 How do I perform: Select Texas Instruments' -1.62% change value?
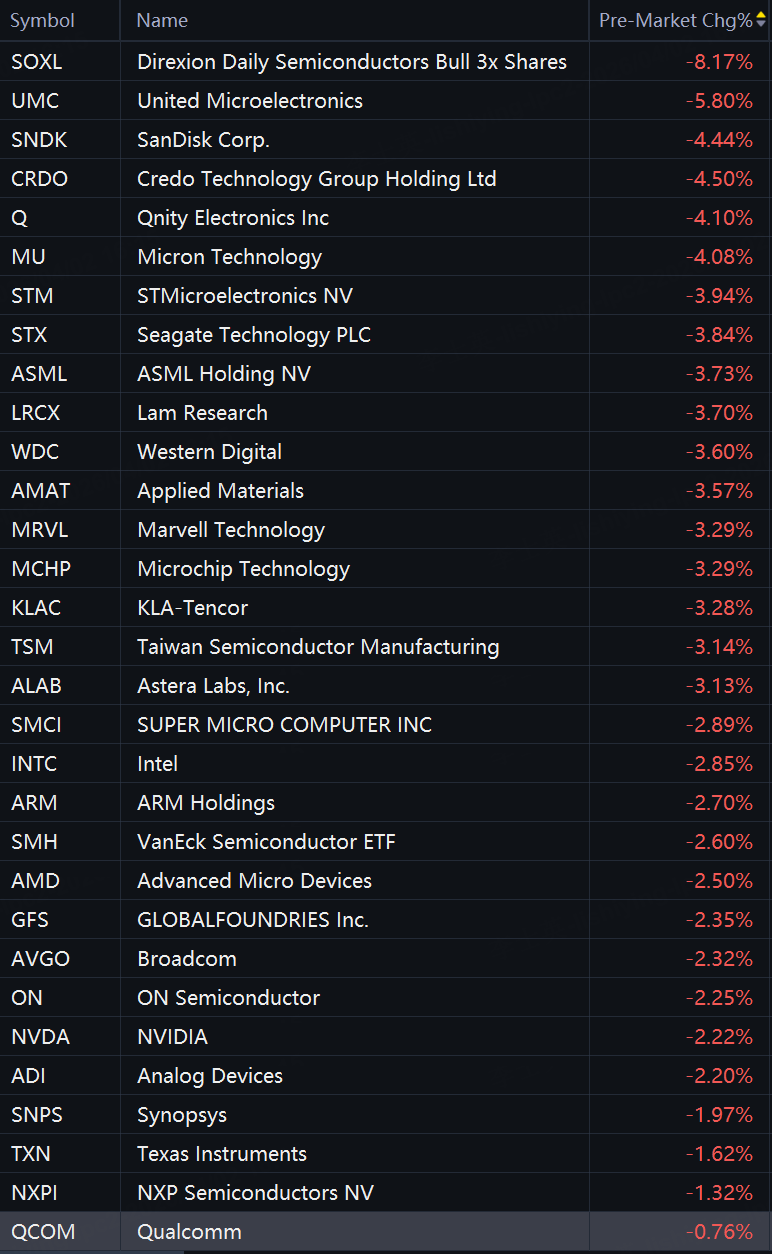click(x=719, y=1154)
